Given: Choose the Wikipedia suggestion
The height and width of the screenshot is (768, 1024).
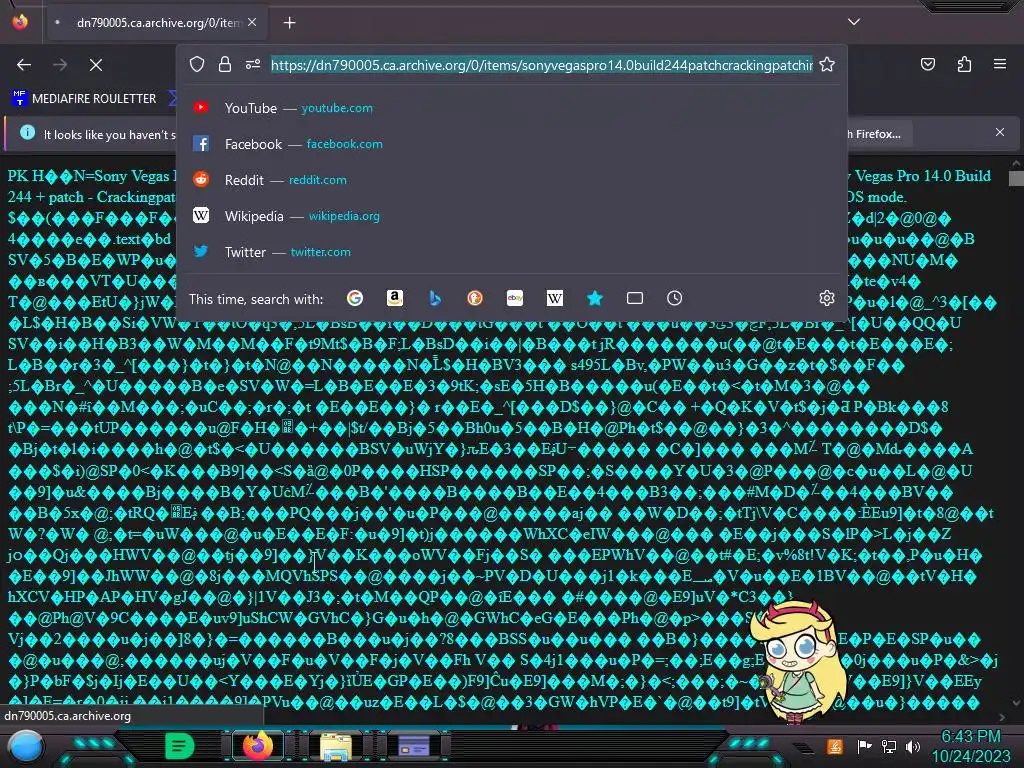Looking at the screenshot, I should [513, 216].
